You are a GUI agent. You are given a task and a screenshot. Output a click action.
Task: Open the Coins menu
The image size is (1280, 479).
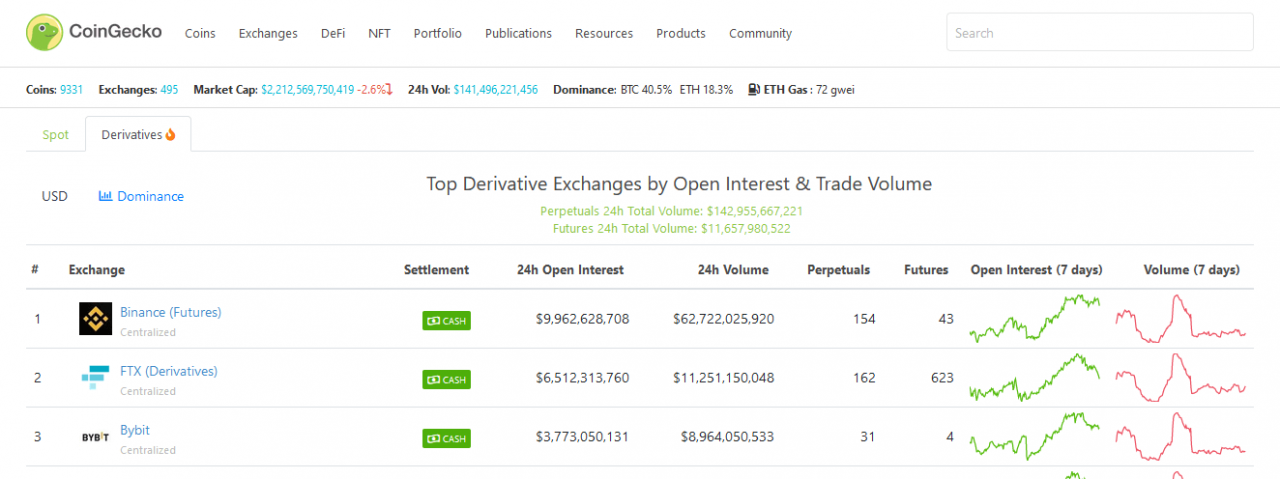point(200,33)
